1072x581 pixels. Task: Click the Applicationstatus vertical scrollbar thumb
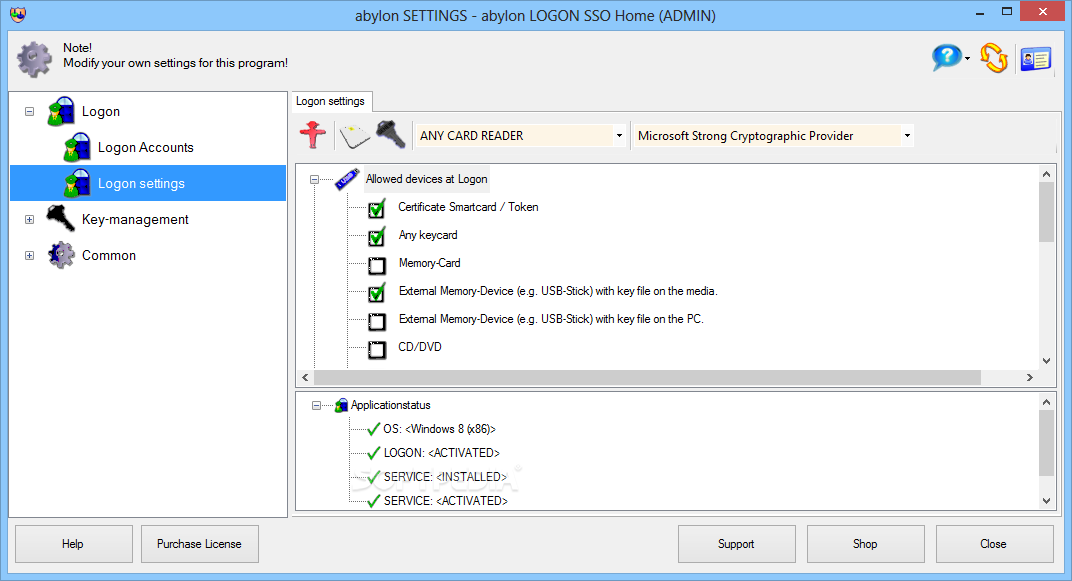point(1046,443)
